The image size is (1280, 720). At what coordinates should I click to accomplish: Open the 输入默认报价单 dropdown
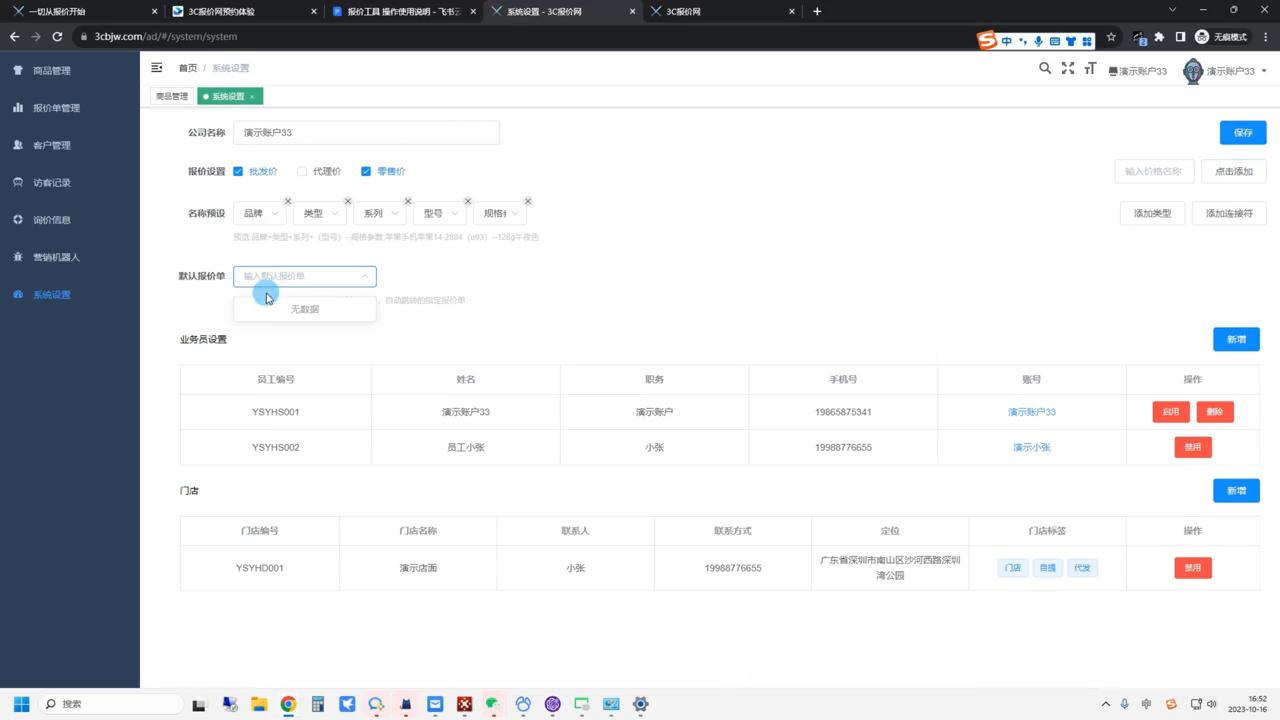coord(305,276)
